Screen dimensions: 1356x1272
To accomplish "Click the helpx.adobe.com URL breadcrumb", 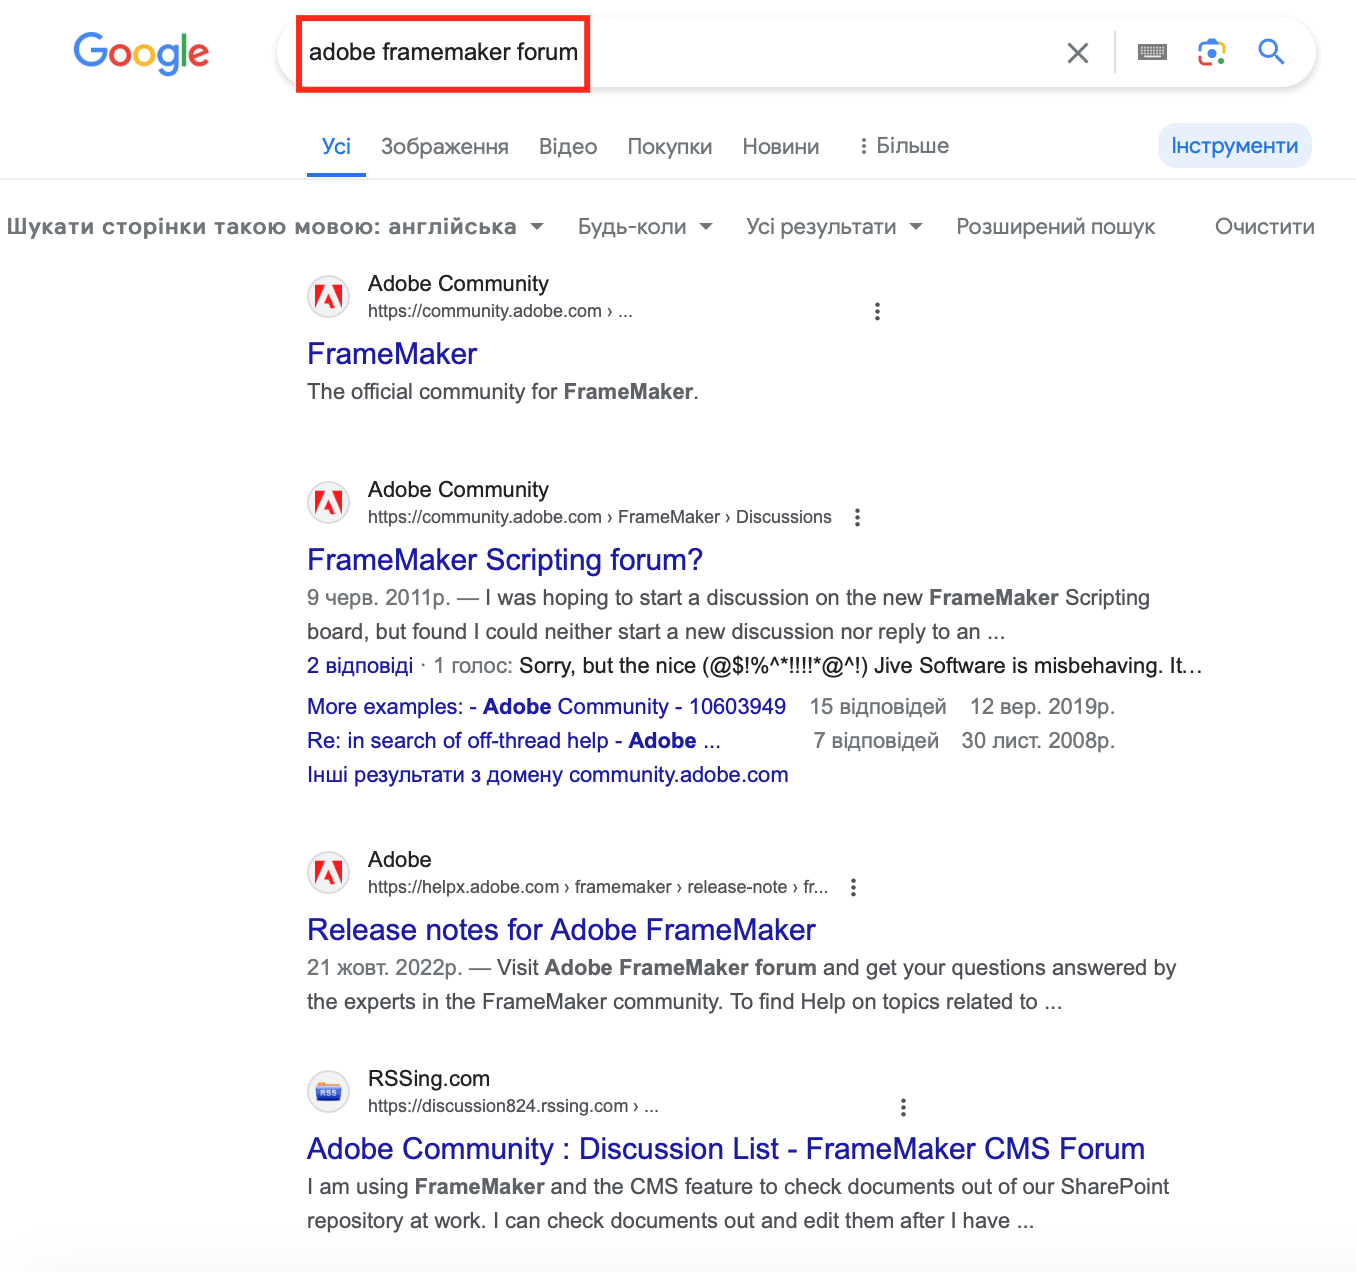I will (x=598, y=887).
